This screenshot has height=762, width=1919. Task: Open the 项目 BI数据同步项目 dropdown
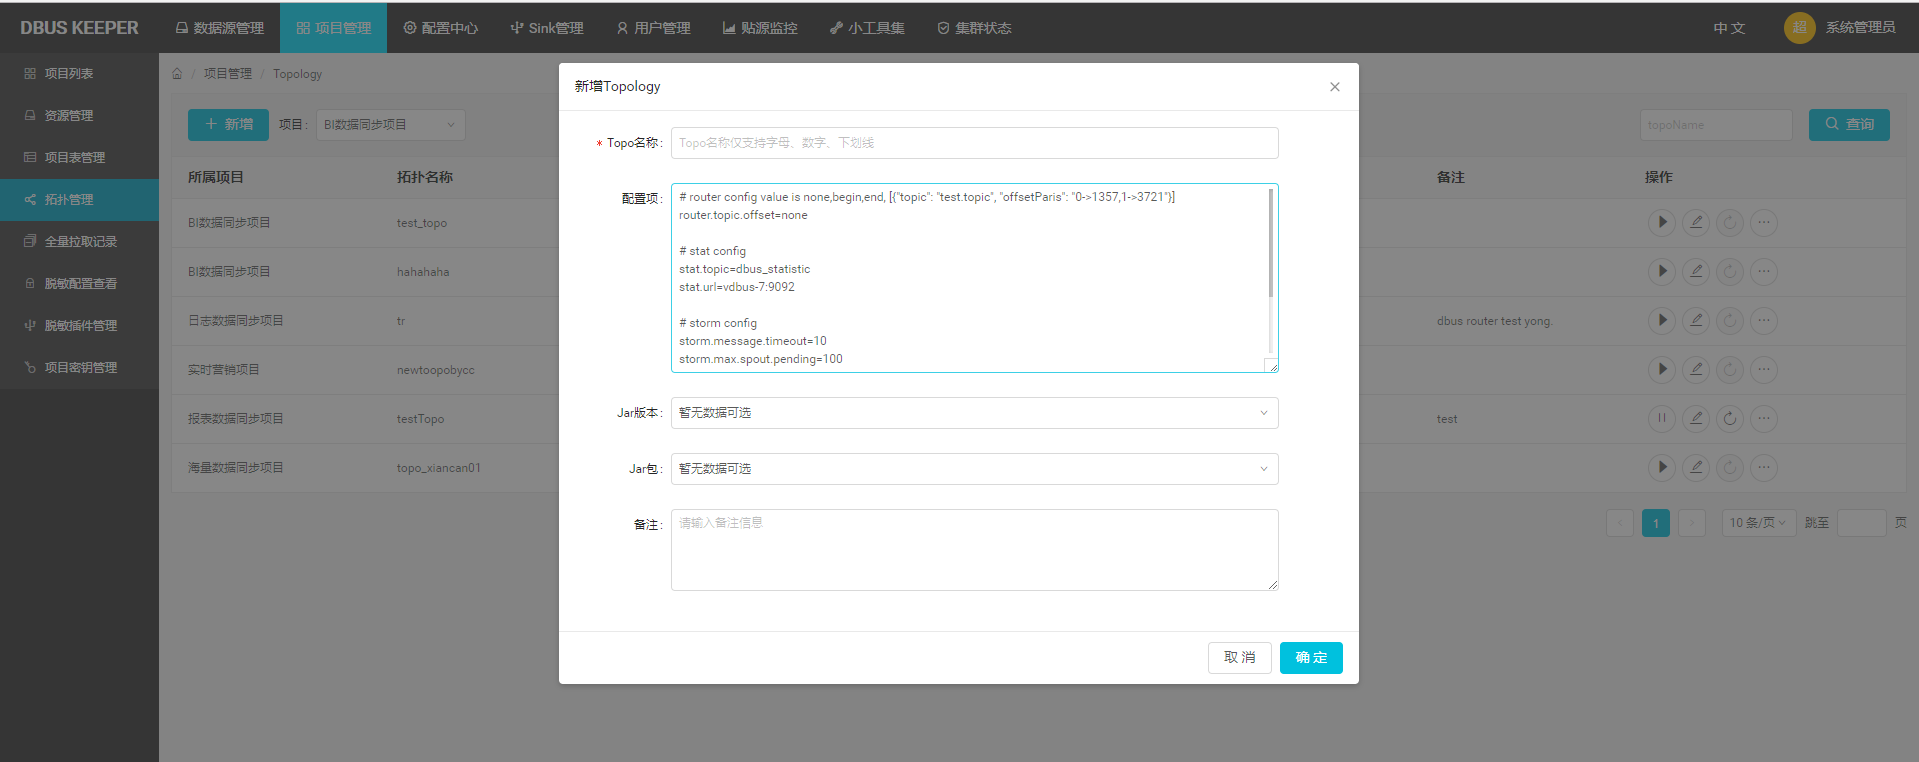click(391, 125)
